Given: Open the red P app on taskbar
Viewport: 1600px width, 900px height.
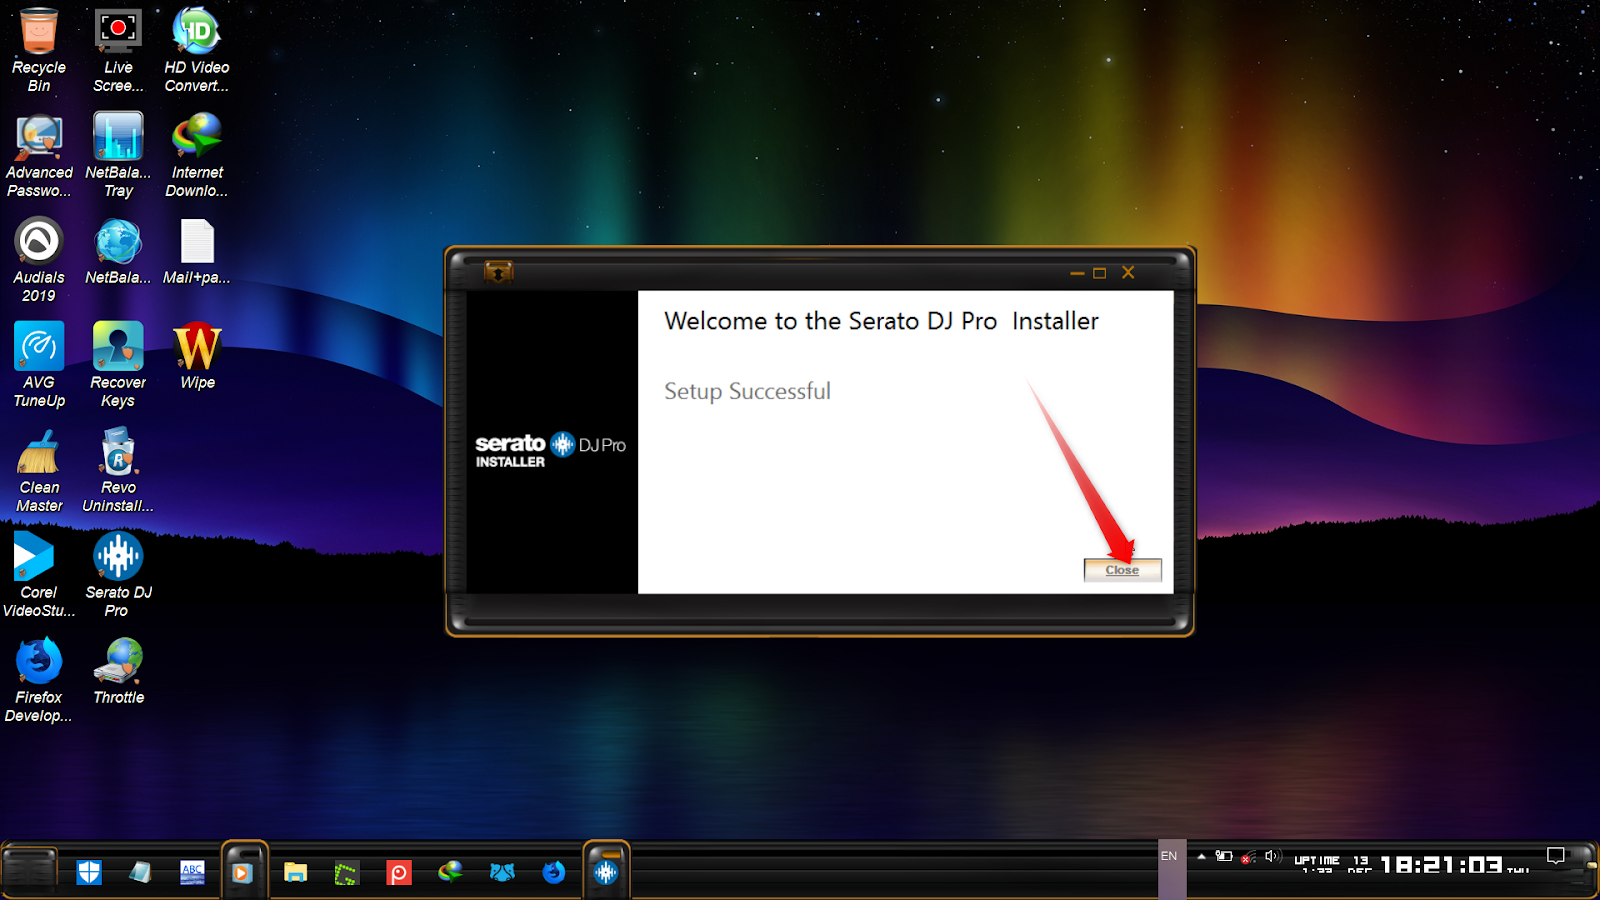Looking at the screenshot, I should [x=398, y=873].
